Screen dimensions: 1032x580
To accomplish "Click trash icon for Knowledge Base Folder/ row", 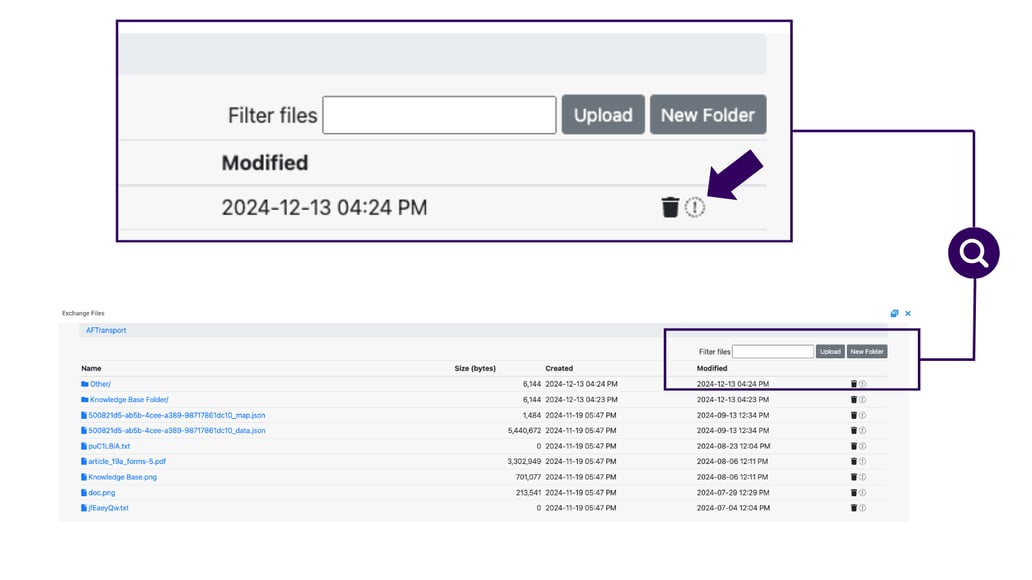I will click(x=854, y=400).
